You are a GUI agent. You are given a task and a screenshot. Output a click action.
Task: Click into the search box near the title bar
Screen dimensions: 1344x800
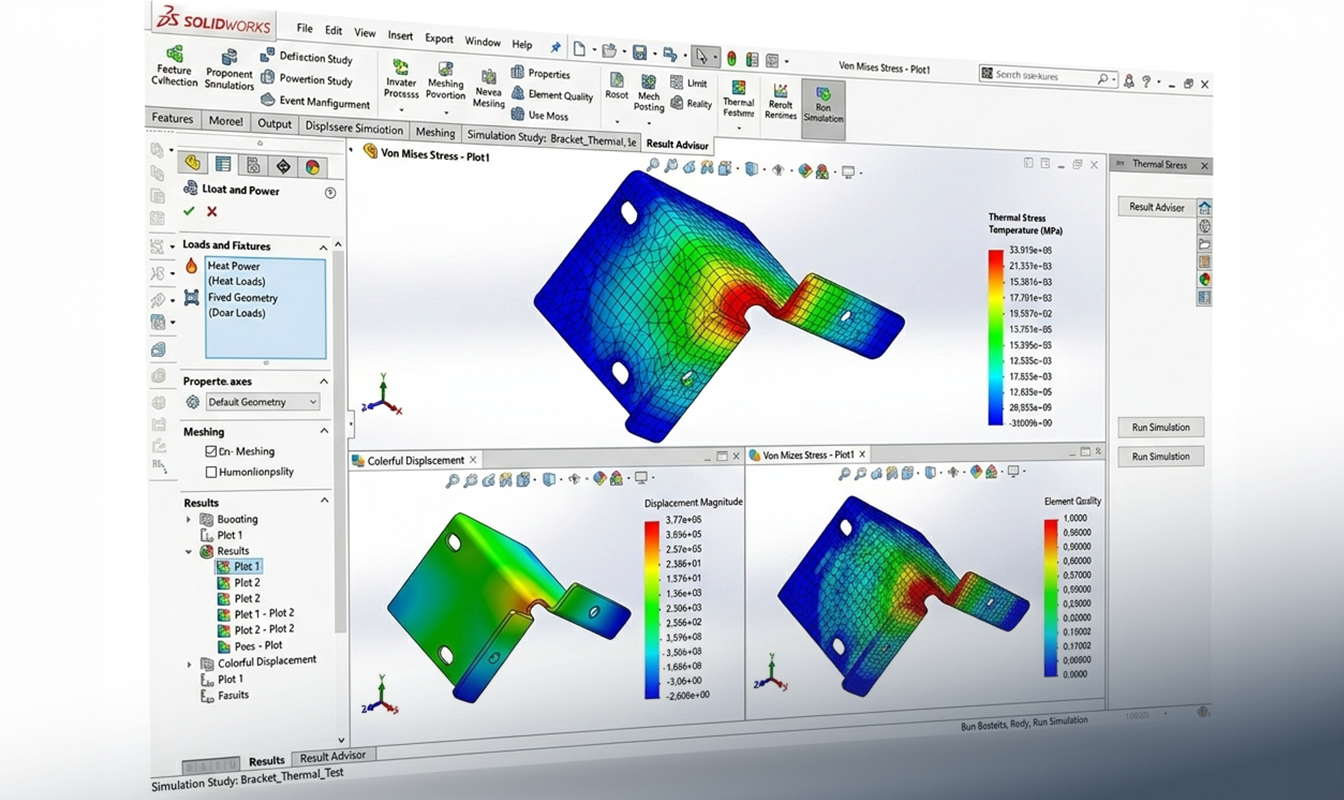tap(1049, 76)
